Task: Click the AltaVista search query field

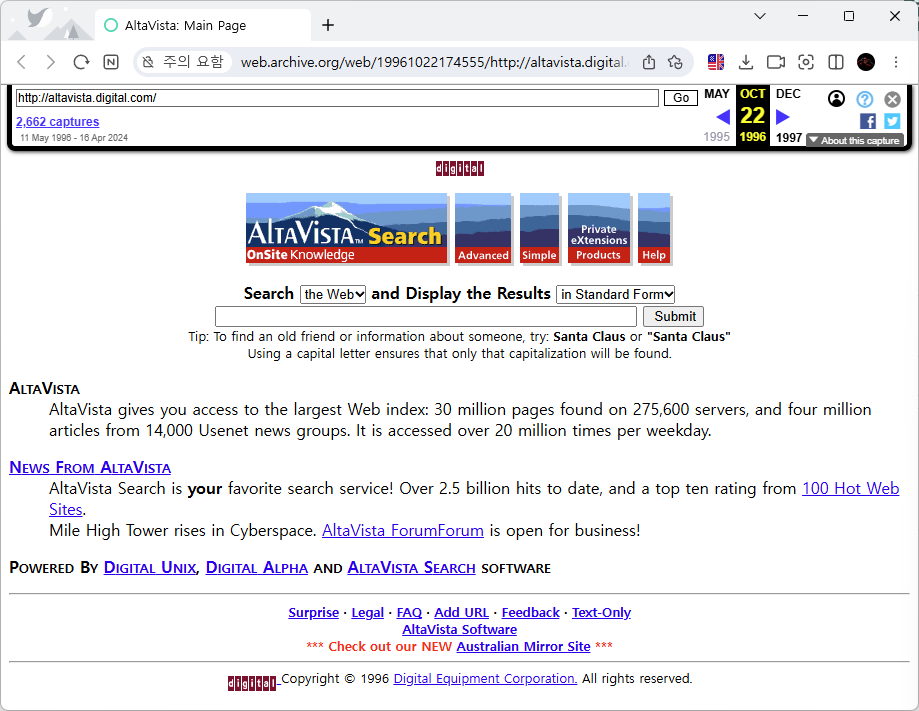Action: (426, 317)
